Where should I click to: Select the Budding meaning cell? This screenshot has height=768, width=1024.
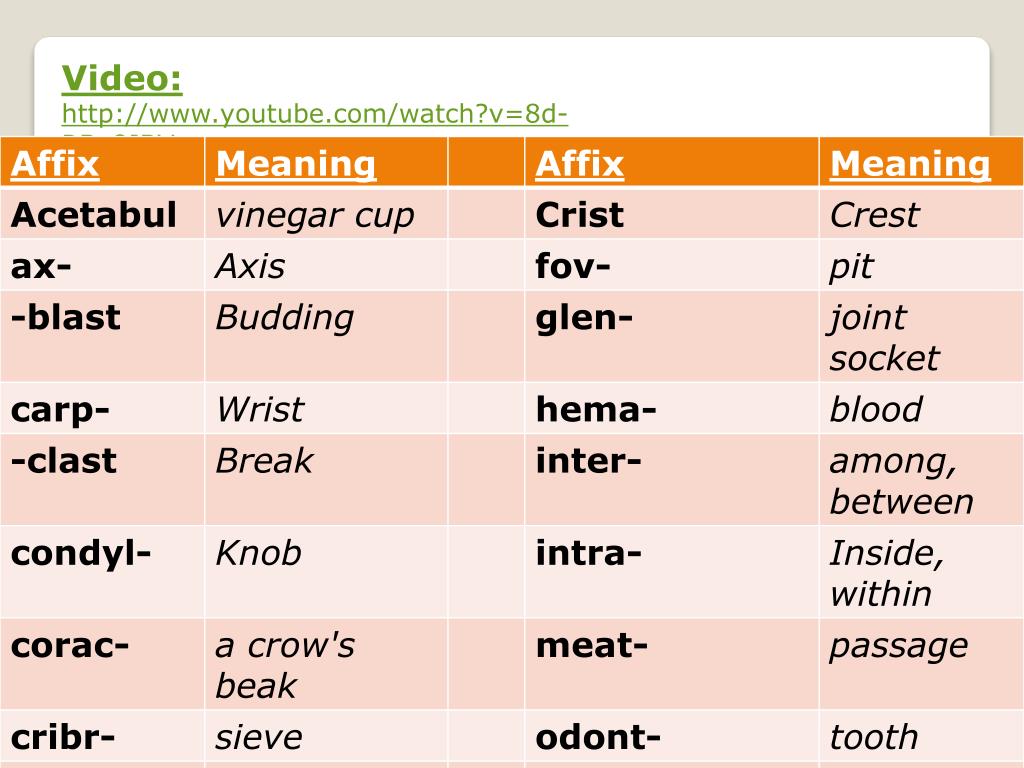tap(326, 337)
